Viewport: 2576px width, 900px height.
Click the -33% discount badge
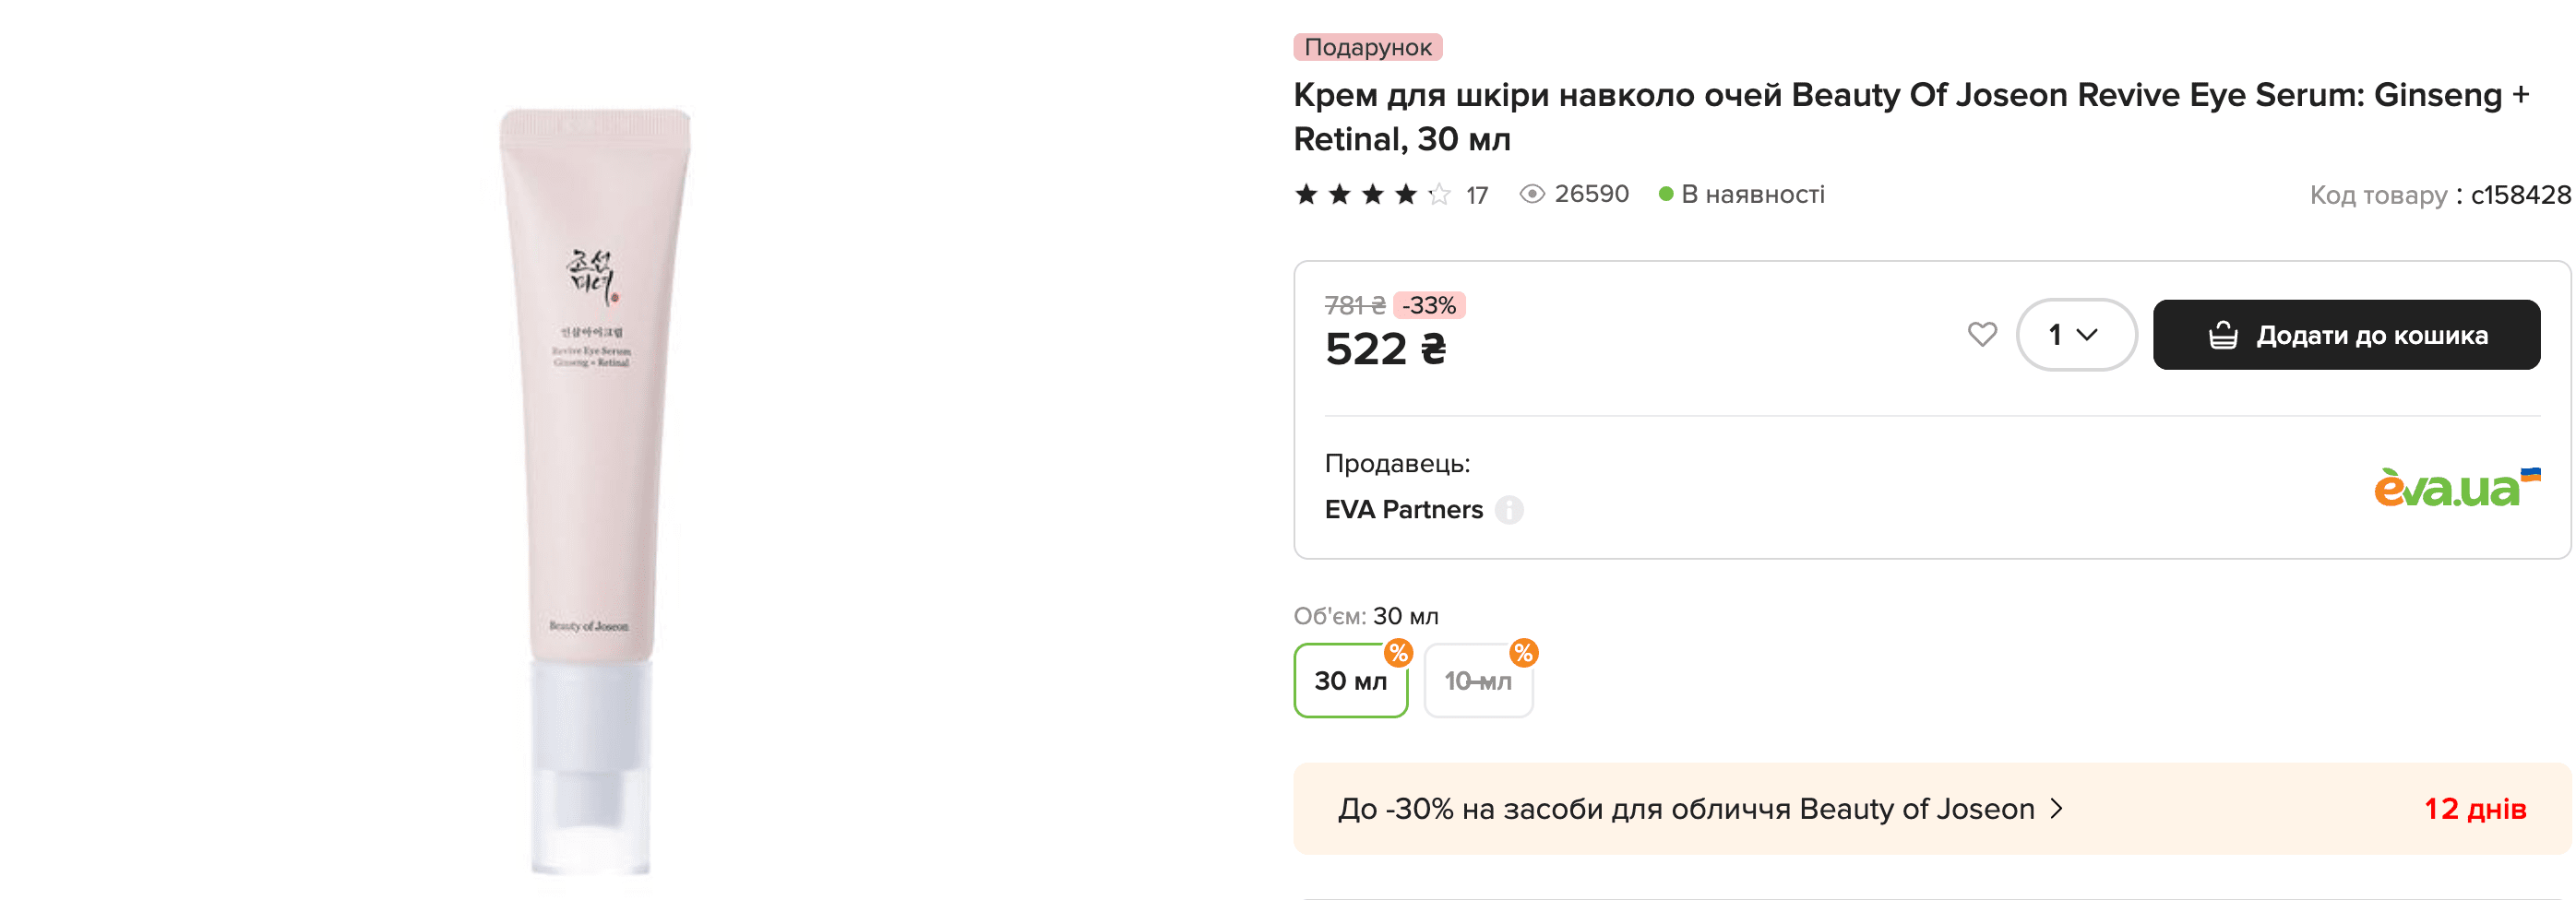pos(1428,305)
